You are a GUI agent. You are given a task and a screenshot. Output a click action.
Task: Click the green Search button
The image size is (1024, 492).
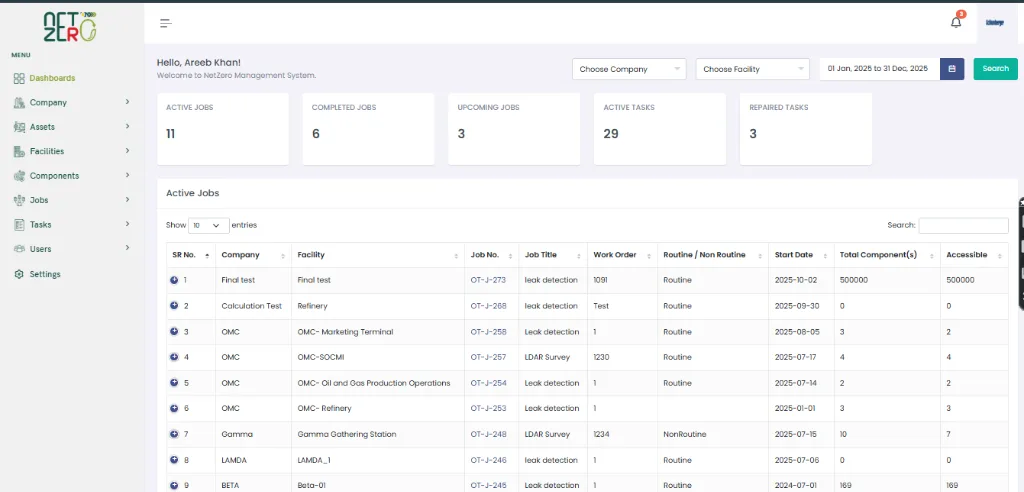(995, 69)
